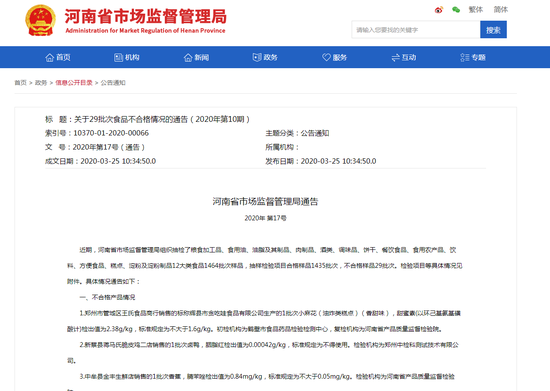This screenshot has height=391, width=550.
Task: Select index number 10370-01-2020-00066
Action: [111, 133]
